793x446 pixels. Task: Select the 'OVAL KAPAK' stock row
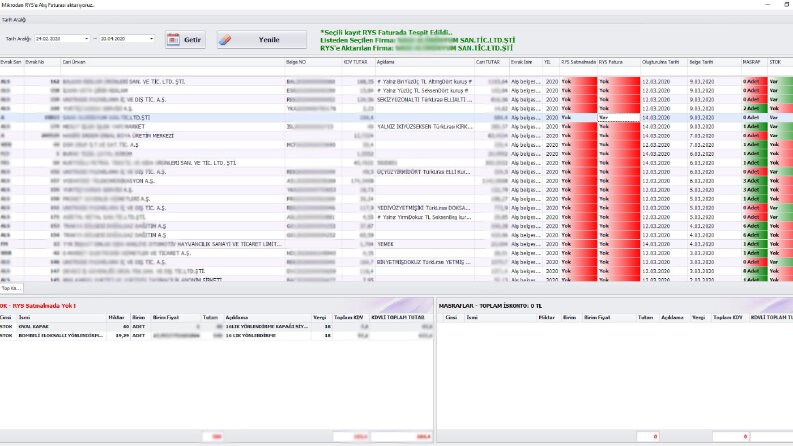pos(216,326)
